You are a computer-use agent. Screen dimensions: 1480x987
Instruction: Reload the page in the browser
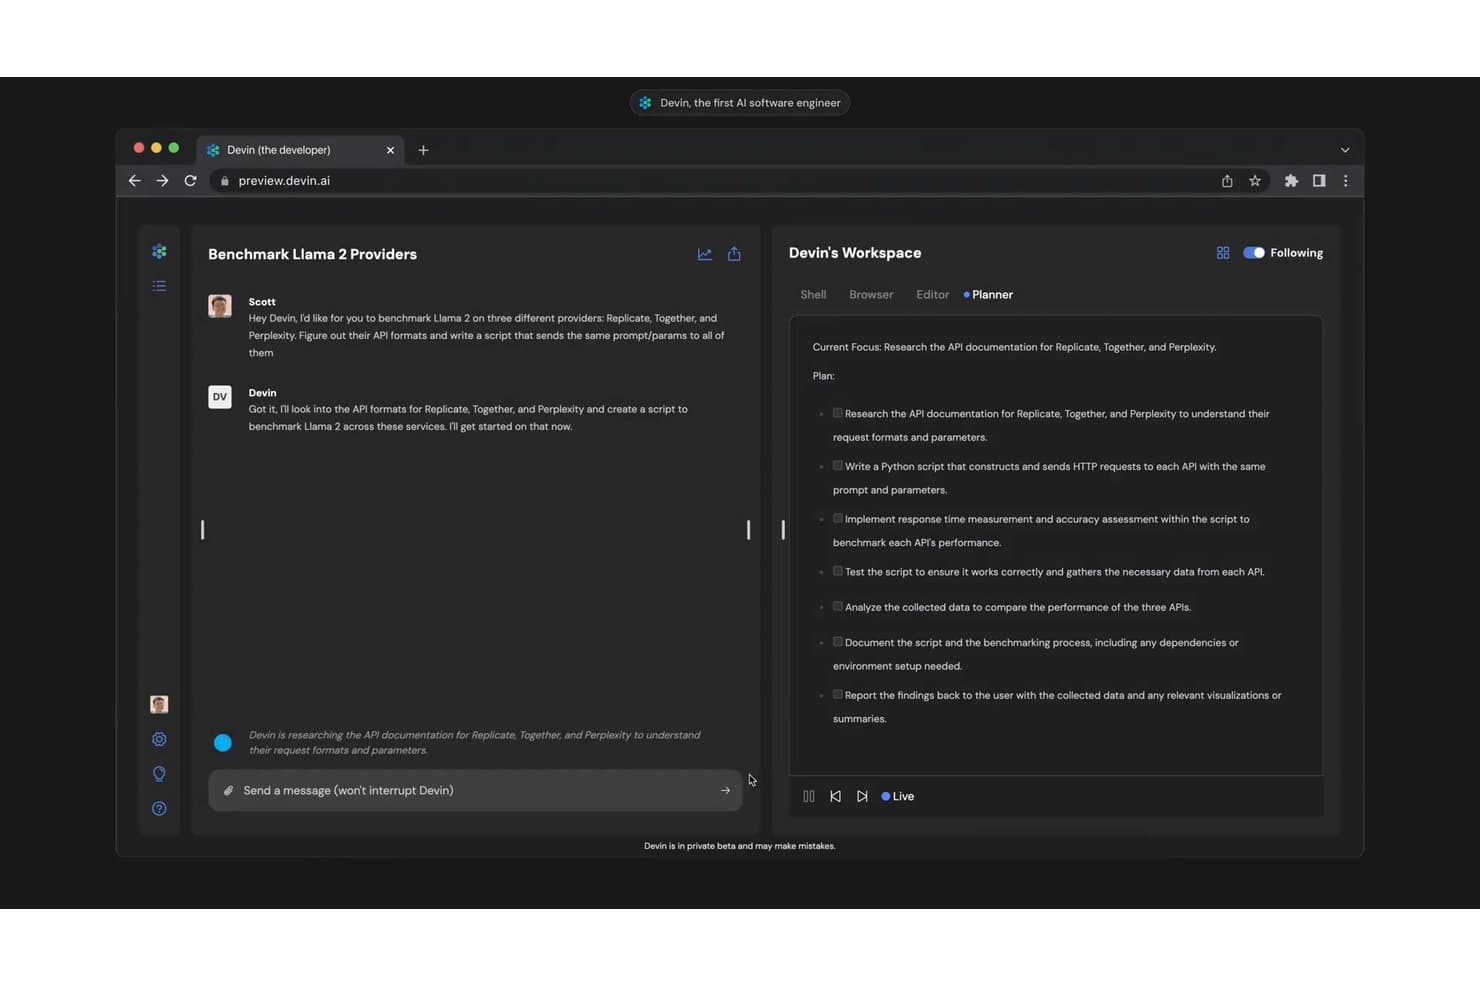tap(190, 181)
